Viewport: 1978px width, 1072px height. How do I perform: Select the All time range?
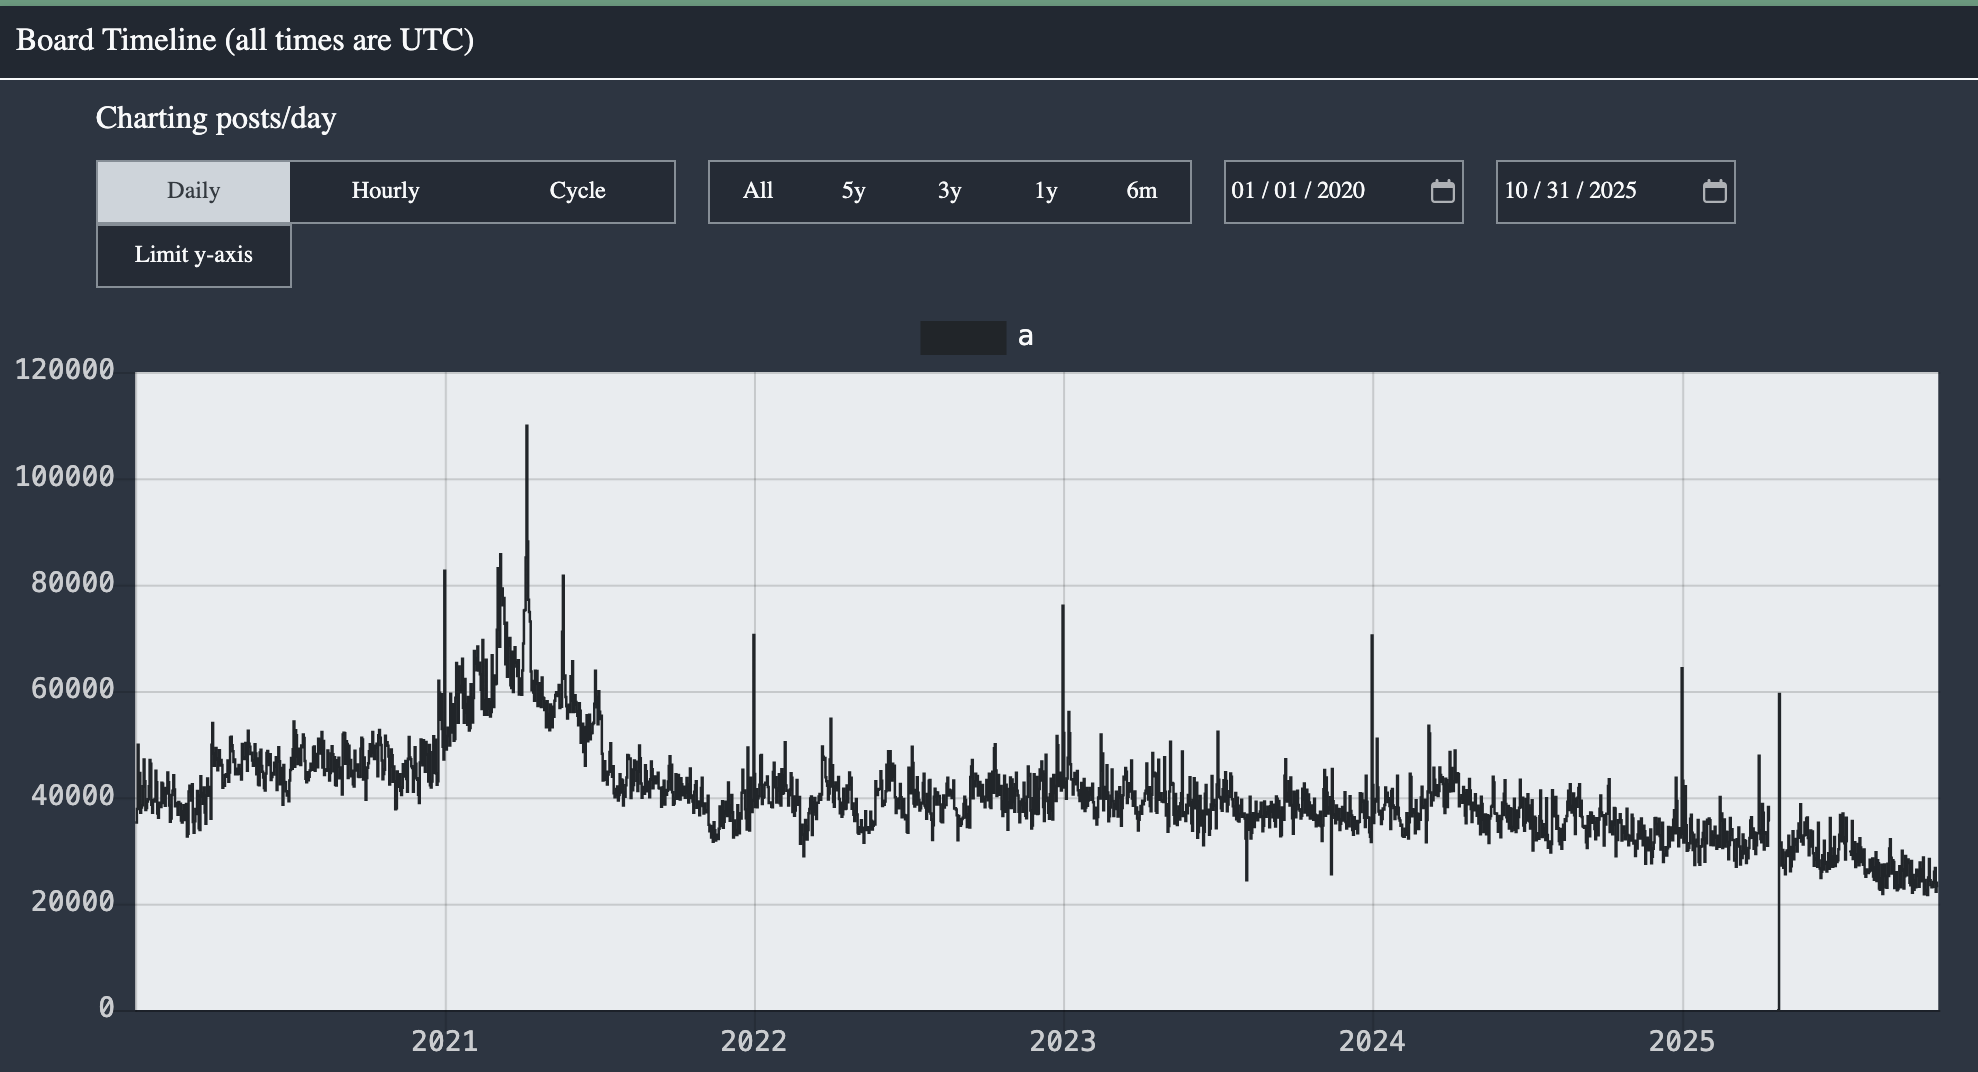pyautogui.click(x=758, y=191)
